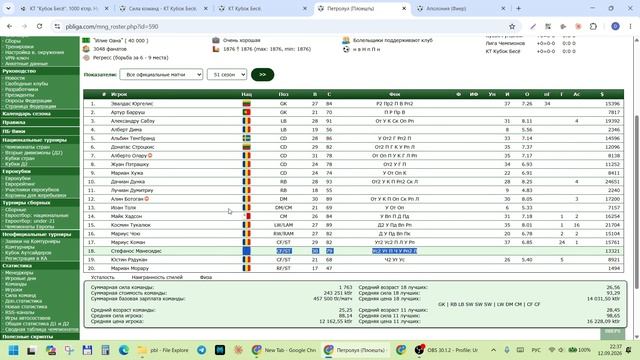Select the Наигранность стилей tab
The image size is (640, 360).
tap(157, 277)
